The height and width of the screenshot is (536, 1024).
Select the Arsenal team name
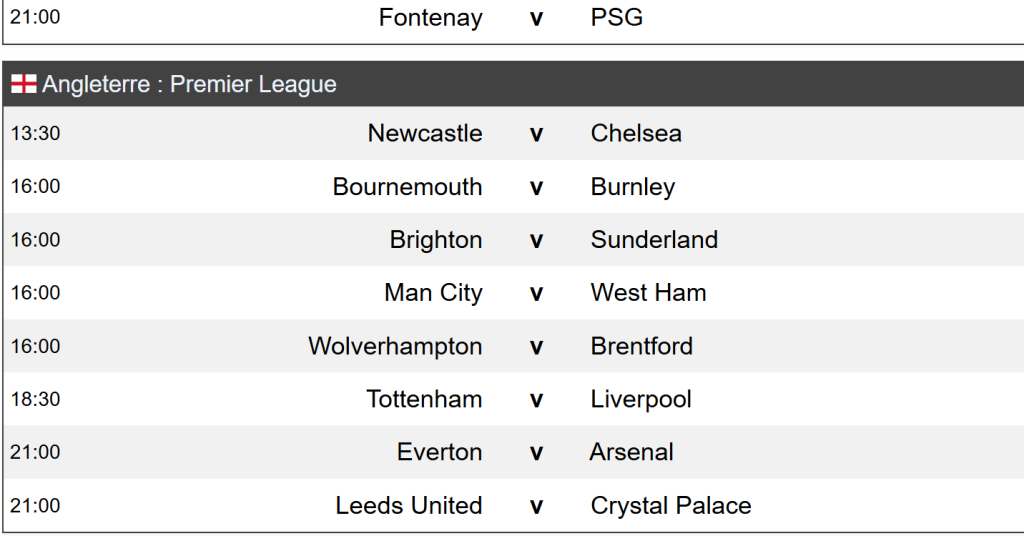(631, 452)
